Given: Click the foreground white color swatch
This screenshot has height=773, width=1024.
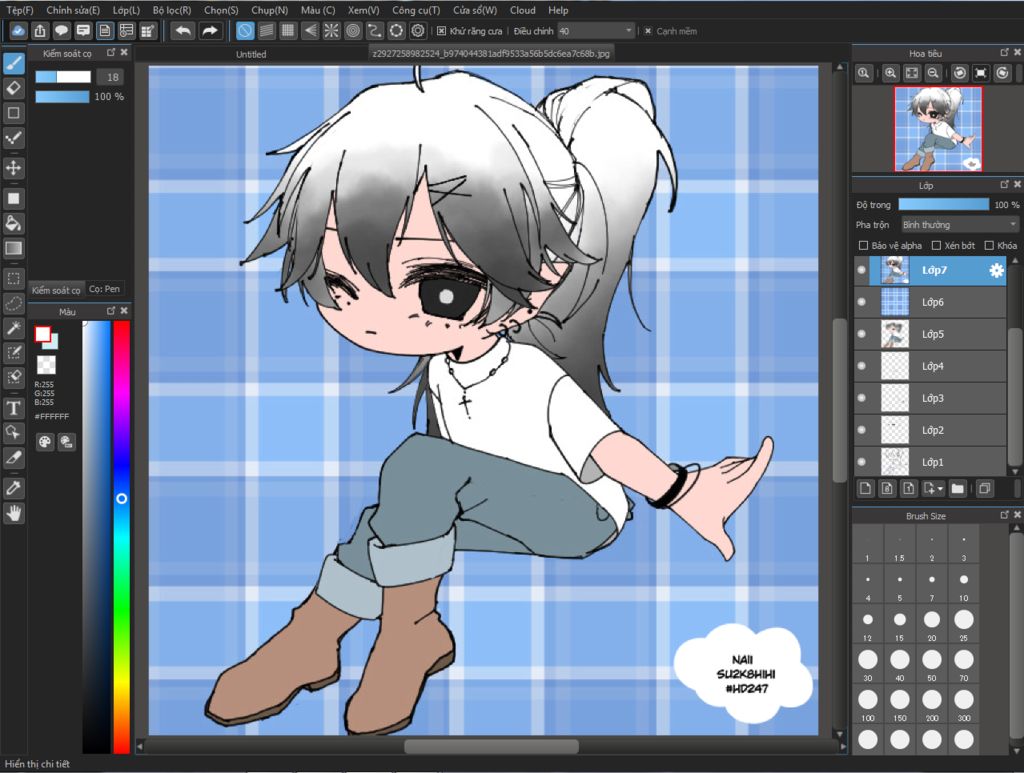Looking at the screenshot, I should point(42,334).
